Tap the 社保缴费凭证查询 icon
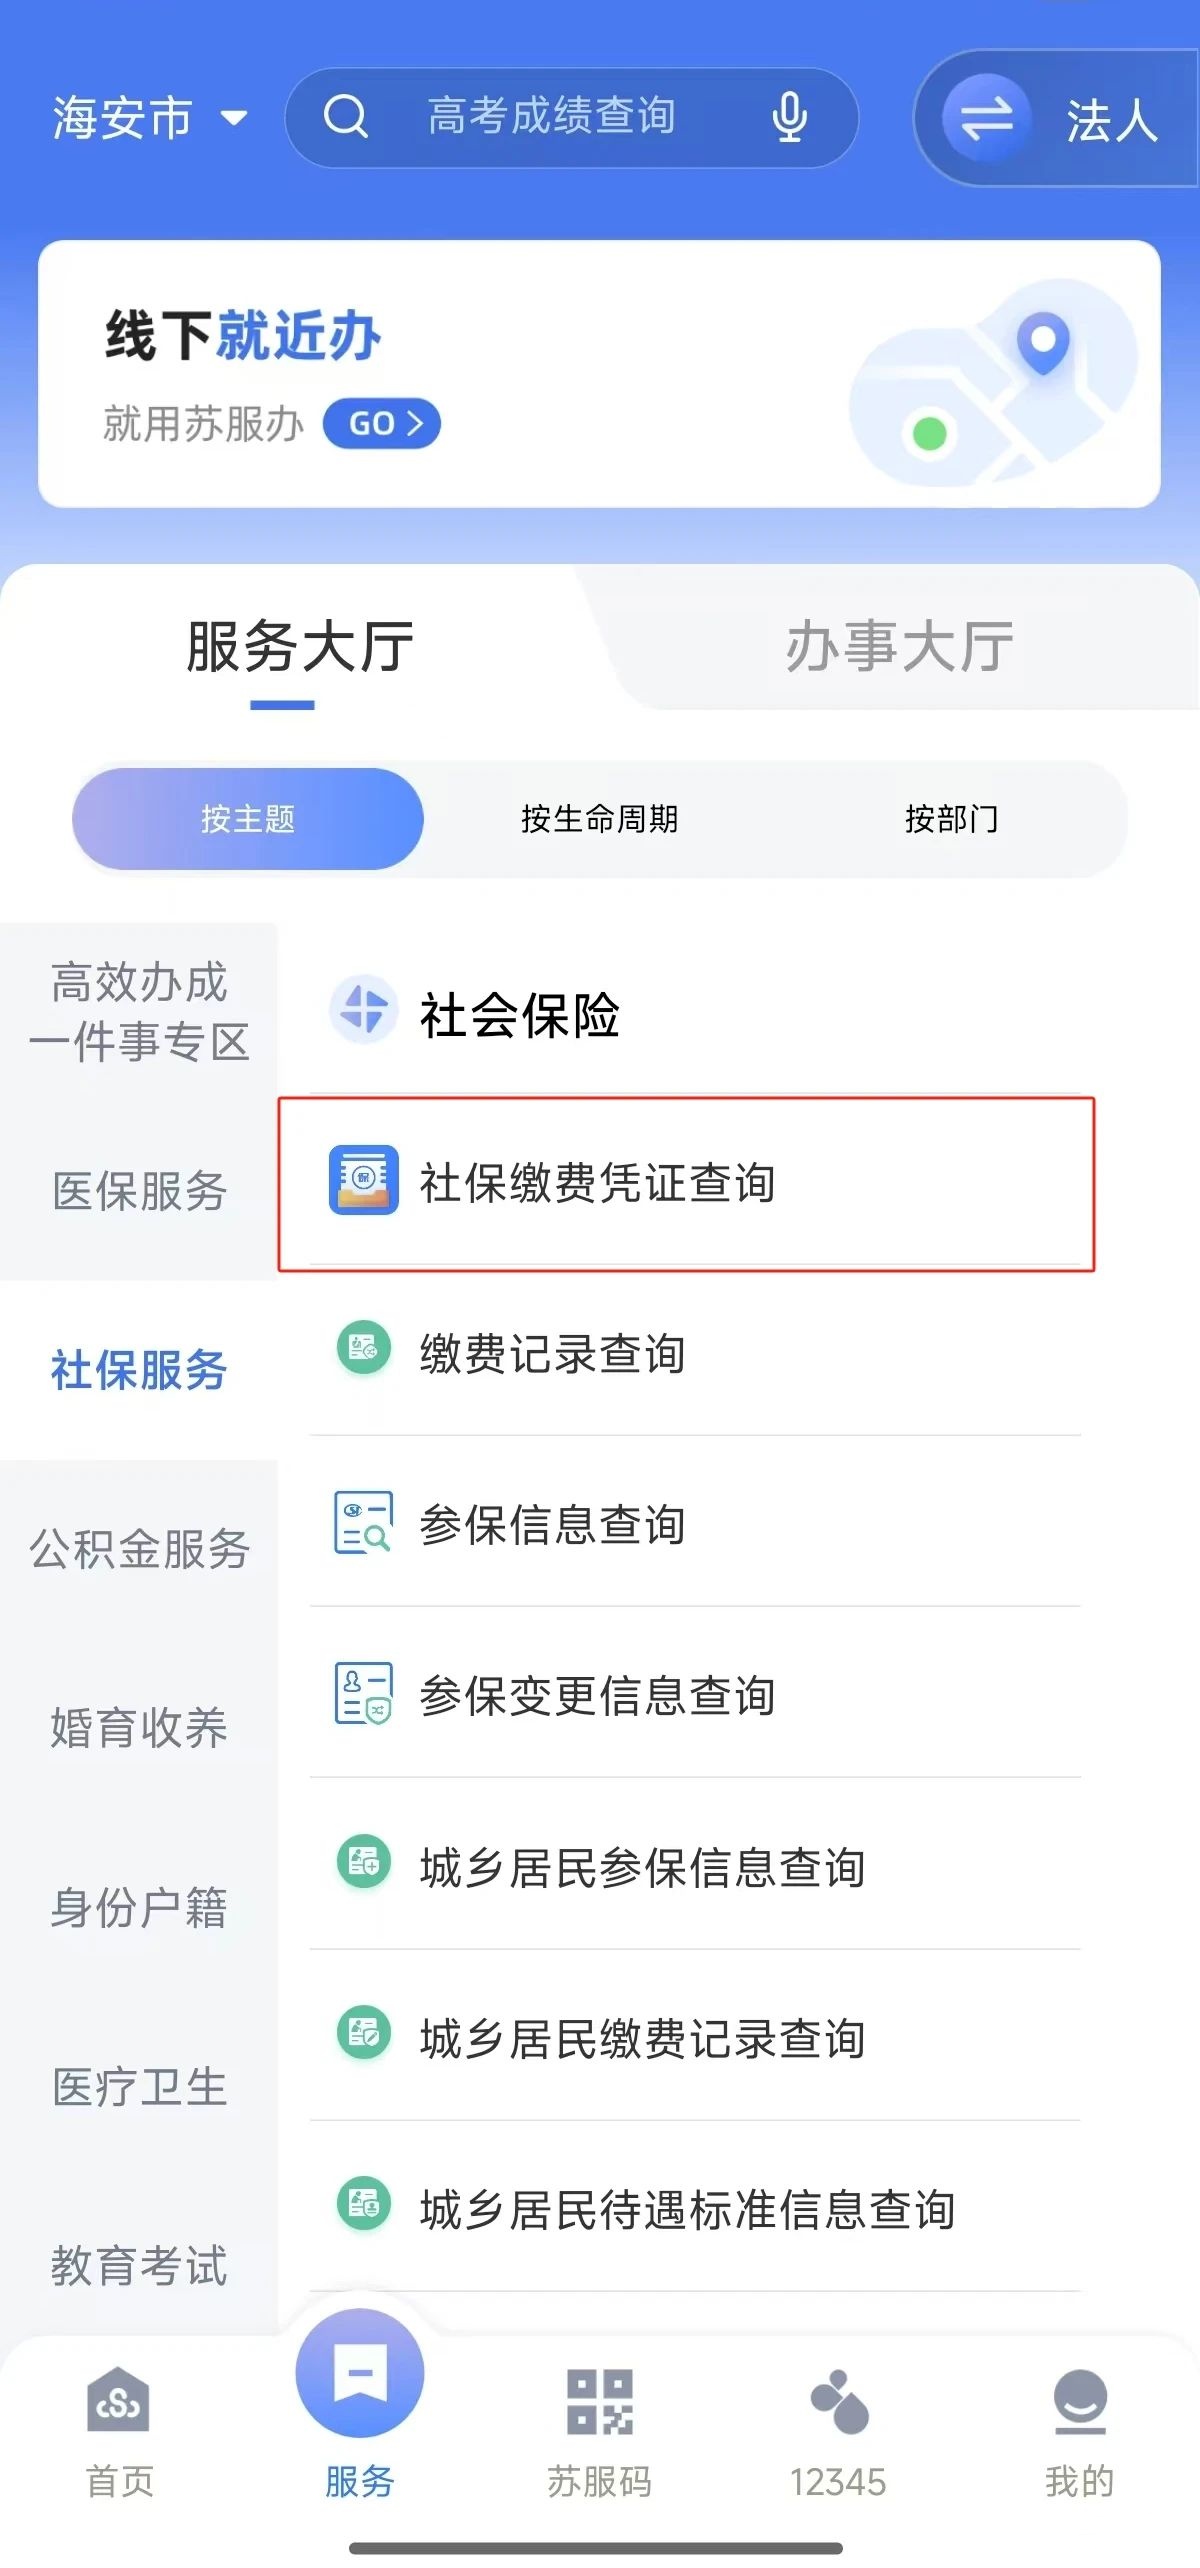 coord(364,1180)
